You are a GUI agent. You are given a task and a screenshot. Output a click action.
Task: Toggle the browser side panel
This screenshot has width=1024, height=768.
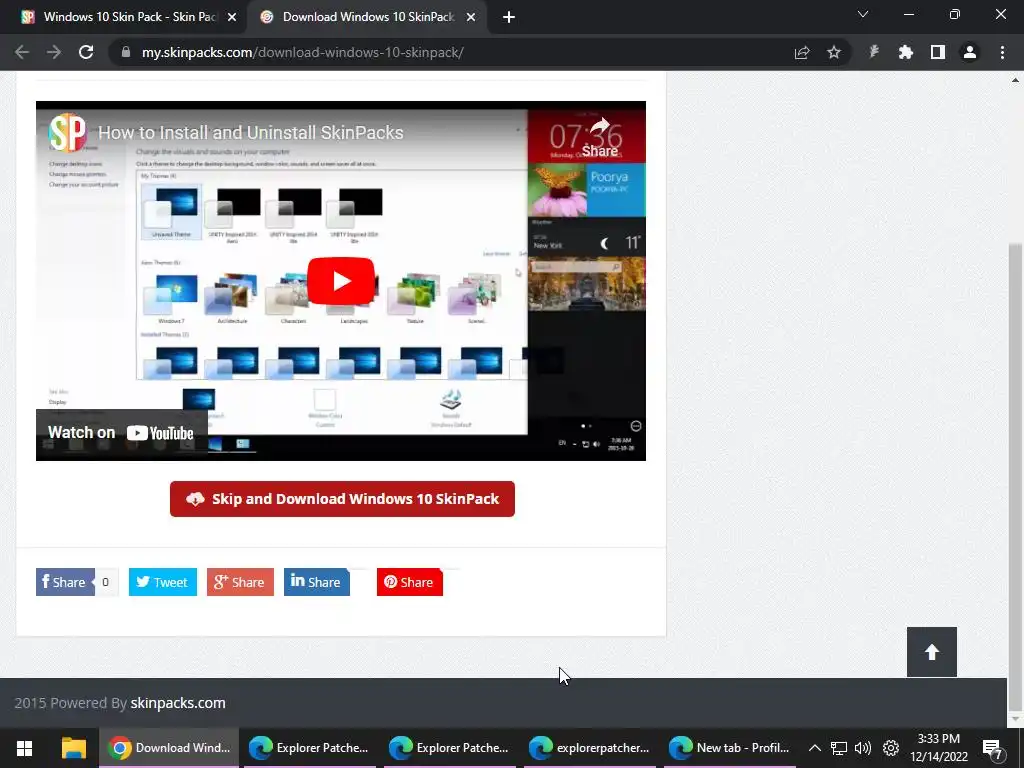point(938,52)
